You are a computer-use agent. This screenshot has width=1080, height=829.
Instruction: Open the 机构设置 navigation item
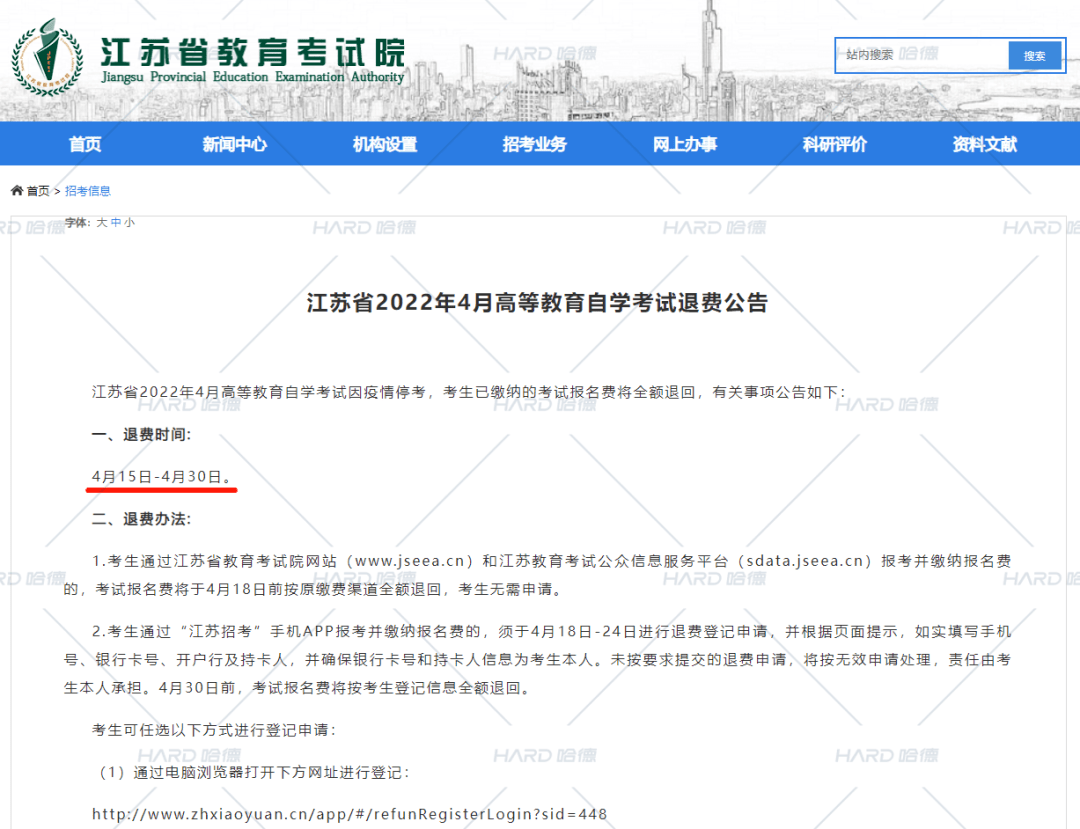coord(385,144)
